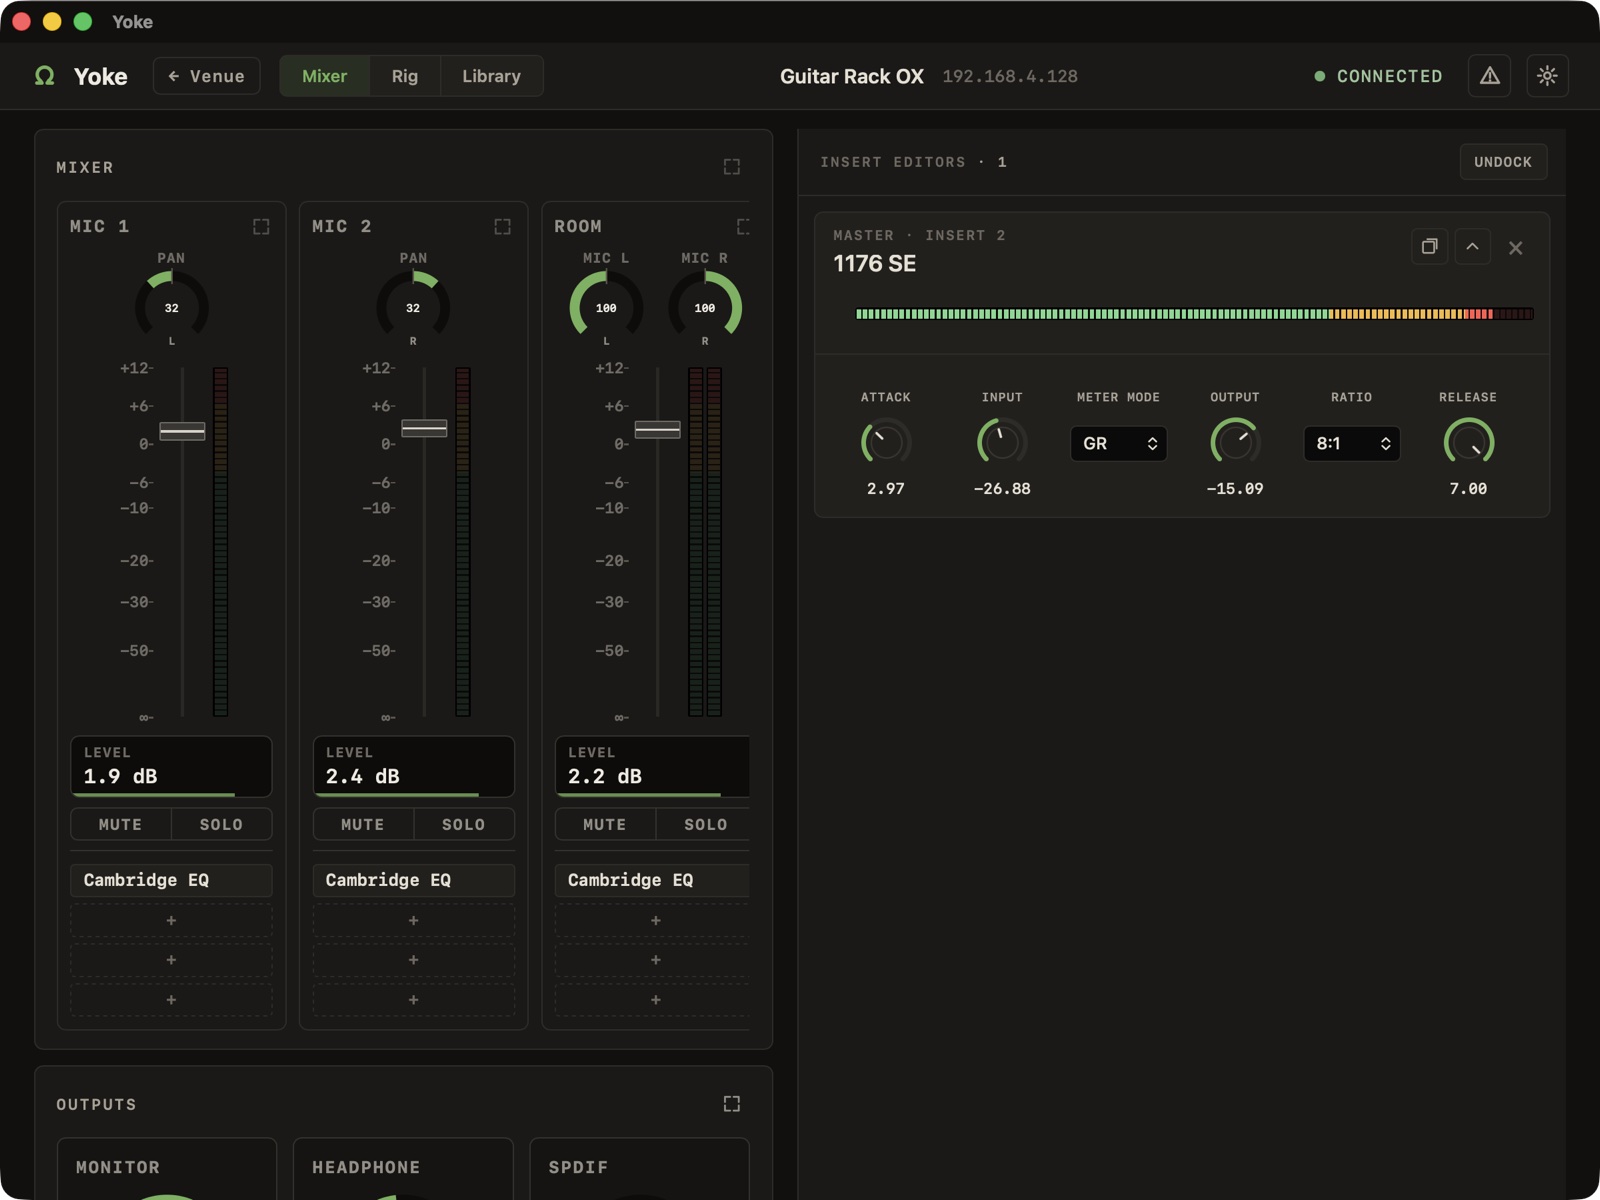Open MIC 1 Cambridge EQ insert

[171, 880]
